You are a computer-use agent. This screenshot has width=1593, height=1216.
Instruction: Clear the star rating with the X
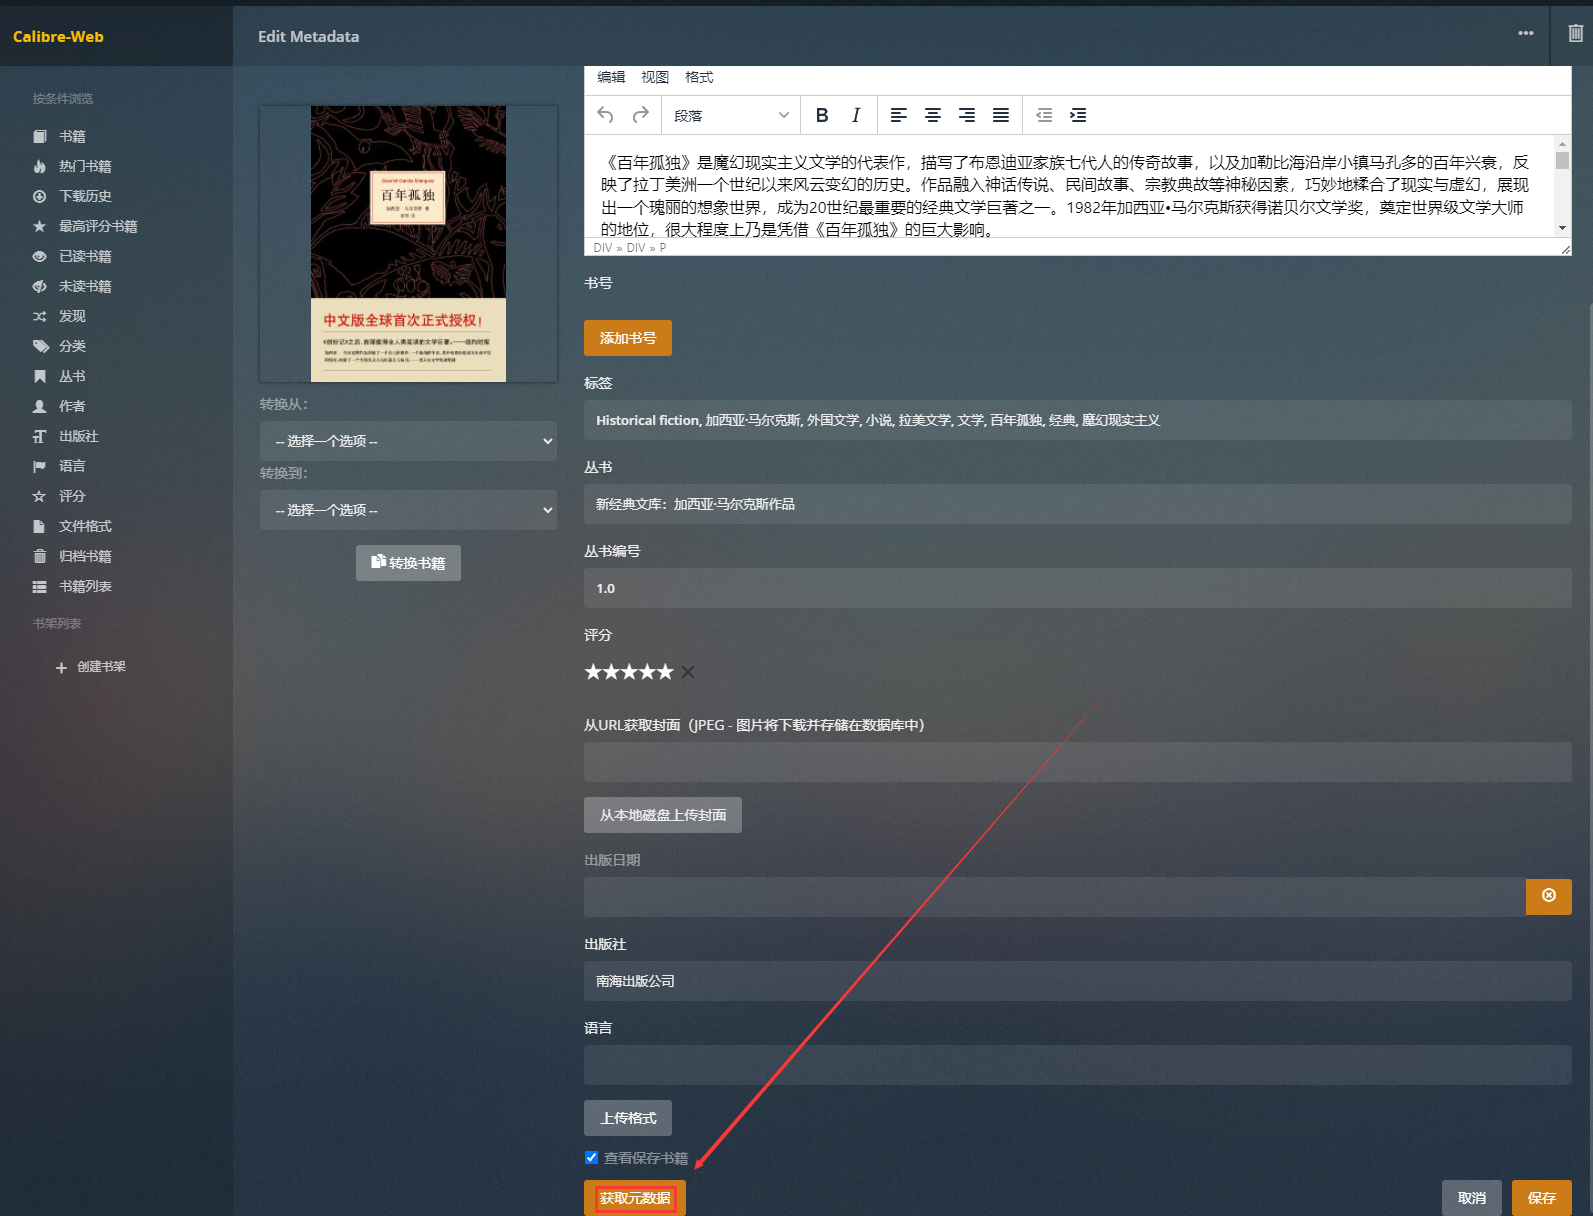pyautogui.click(x=688, y=672)
